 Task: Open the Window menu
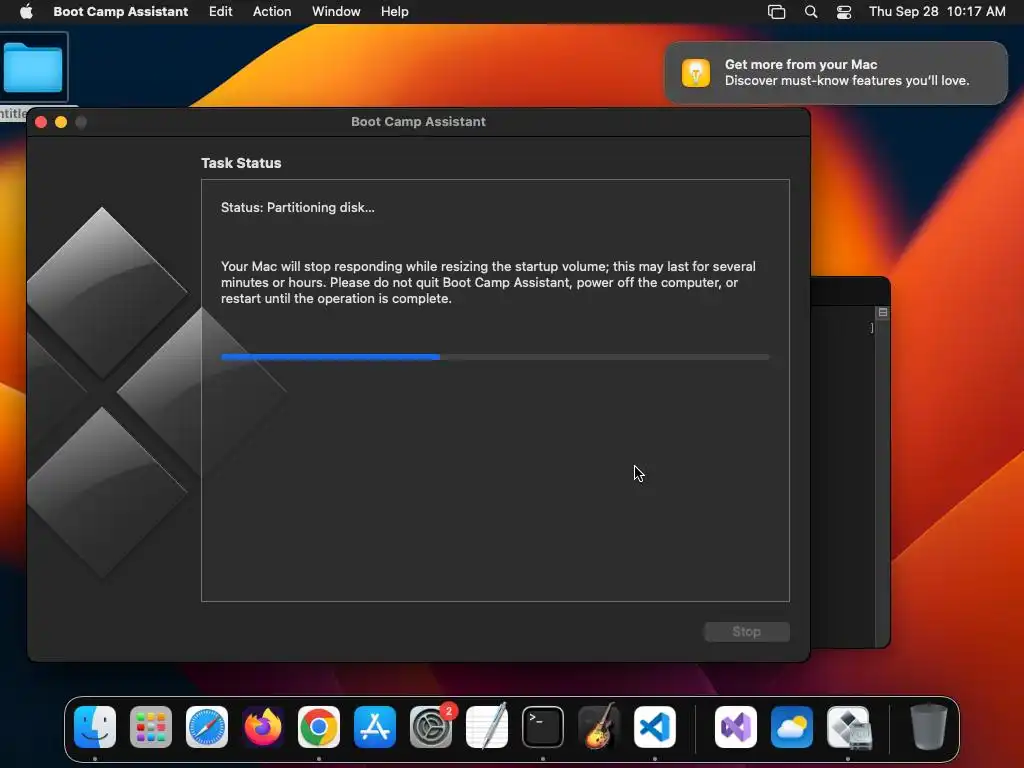(x=336, y=11)
